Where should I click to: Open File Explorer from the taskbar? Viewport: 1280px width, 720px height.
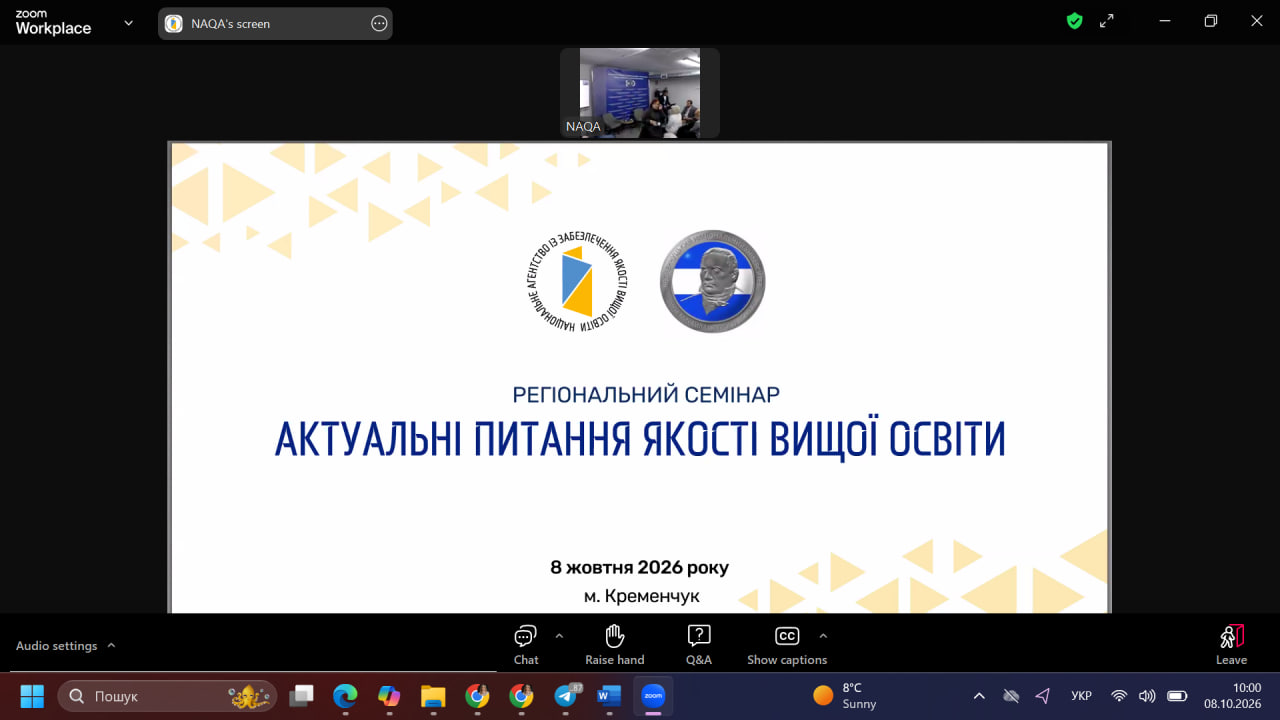point(433,696)
